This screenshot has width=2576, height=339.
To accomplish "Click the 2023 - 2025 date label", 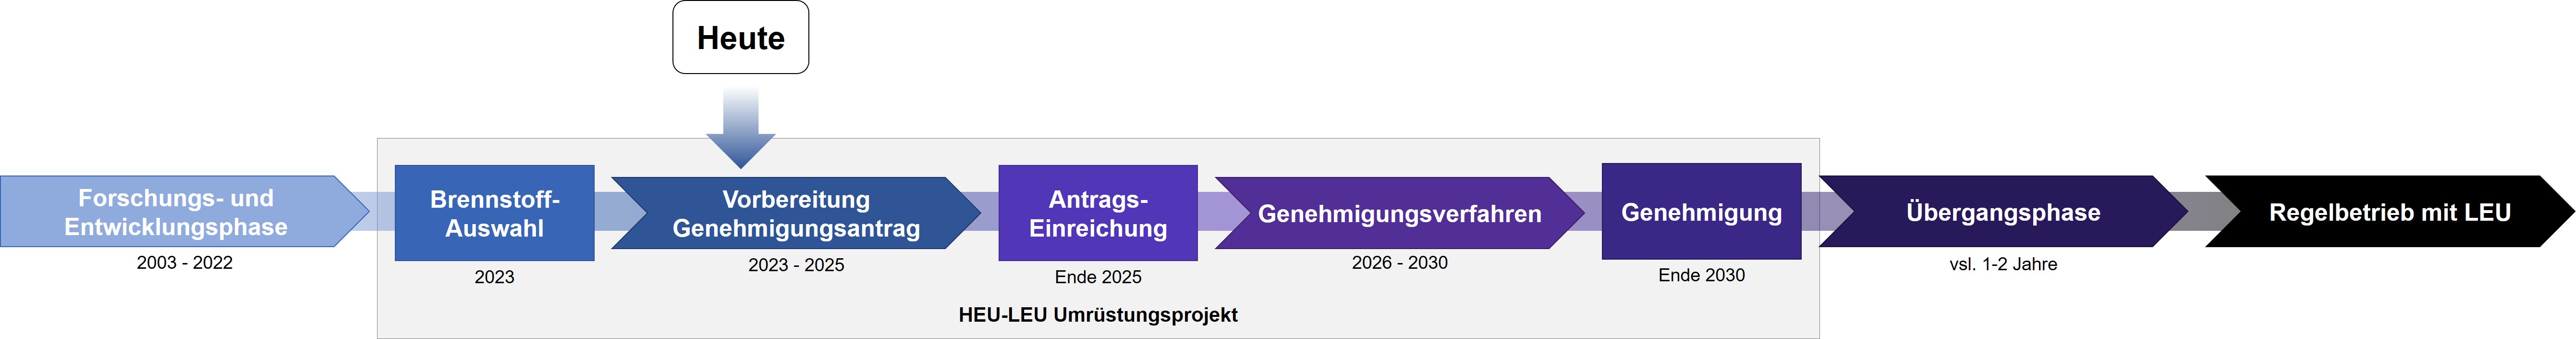I will pyautogui.click(x=796, y=265).
